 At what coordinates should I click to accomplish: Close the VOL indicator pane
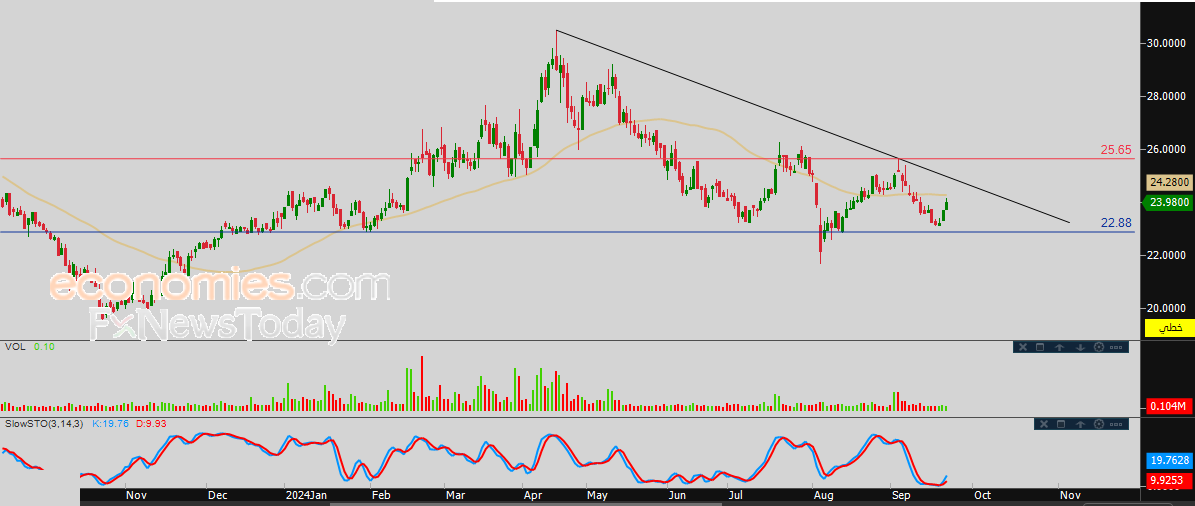click(1023, 347)
